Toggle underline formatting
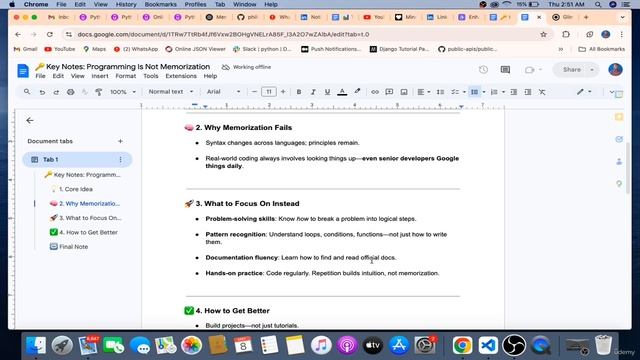The height and width of the screenshot is (360, 640). point(327,92)
